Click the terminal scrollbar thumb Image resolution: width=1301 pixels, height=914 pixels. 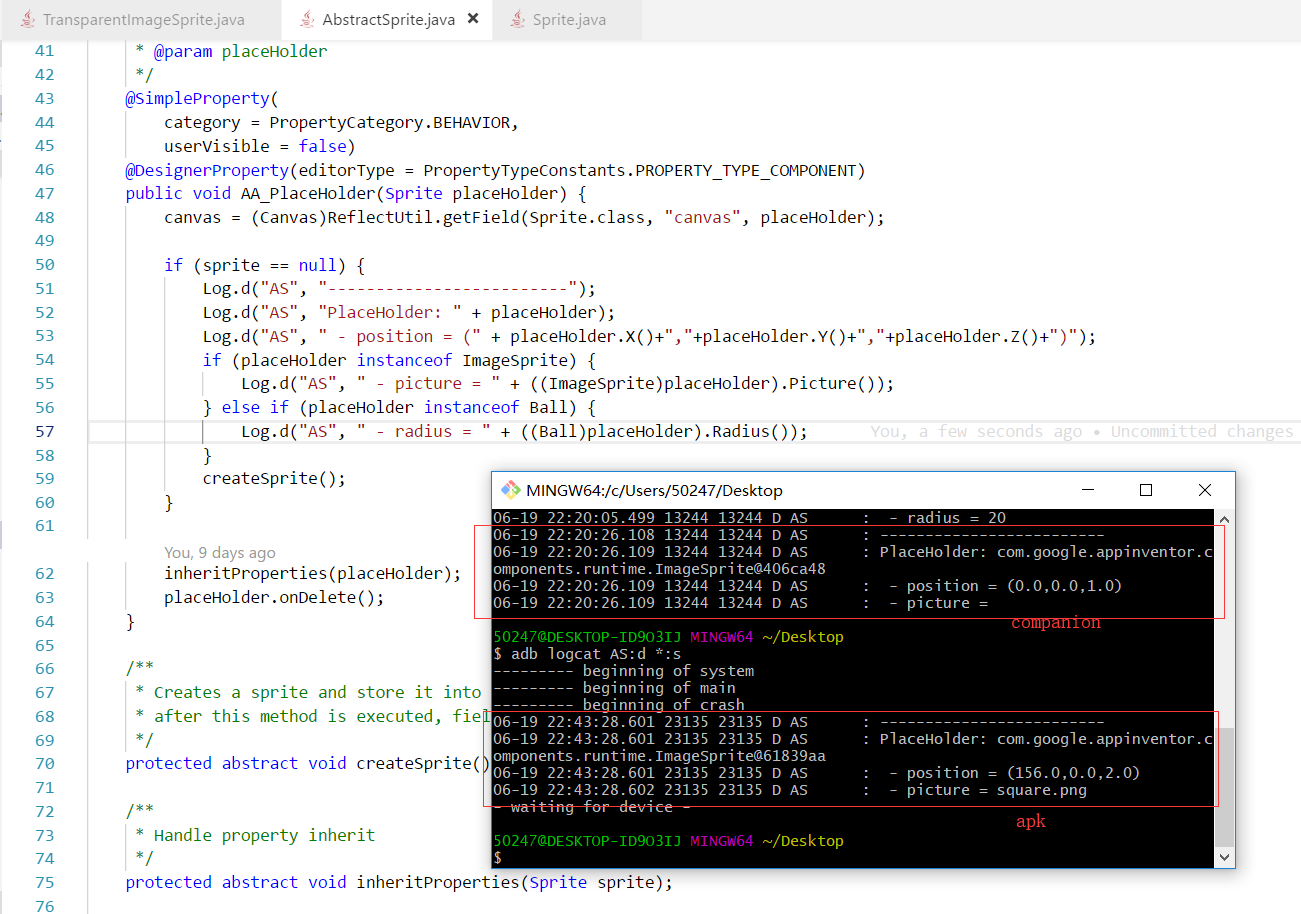pos(1224,785)
